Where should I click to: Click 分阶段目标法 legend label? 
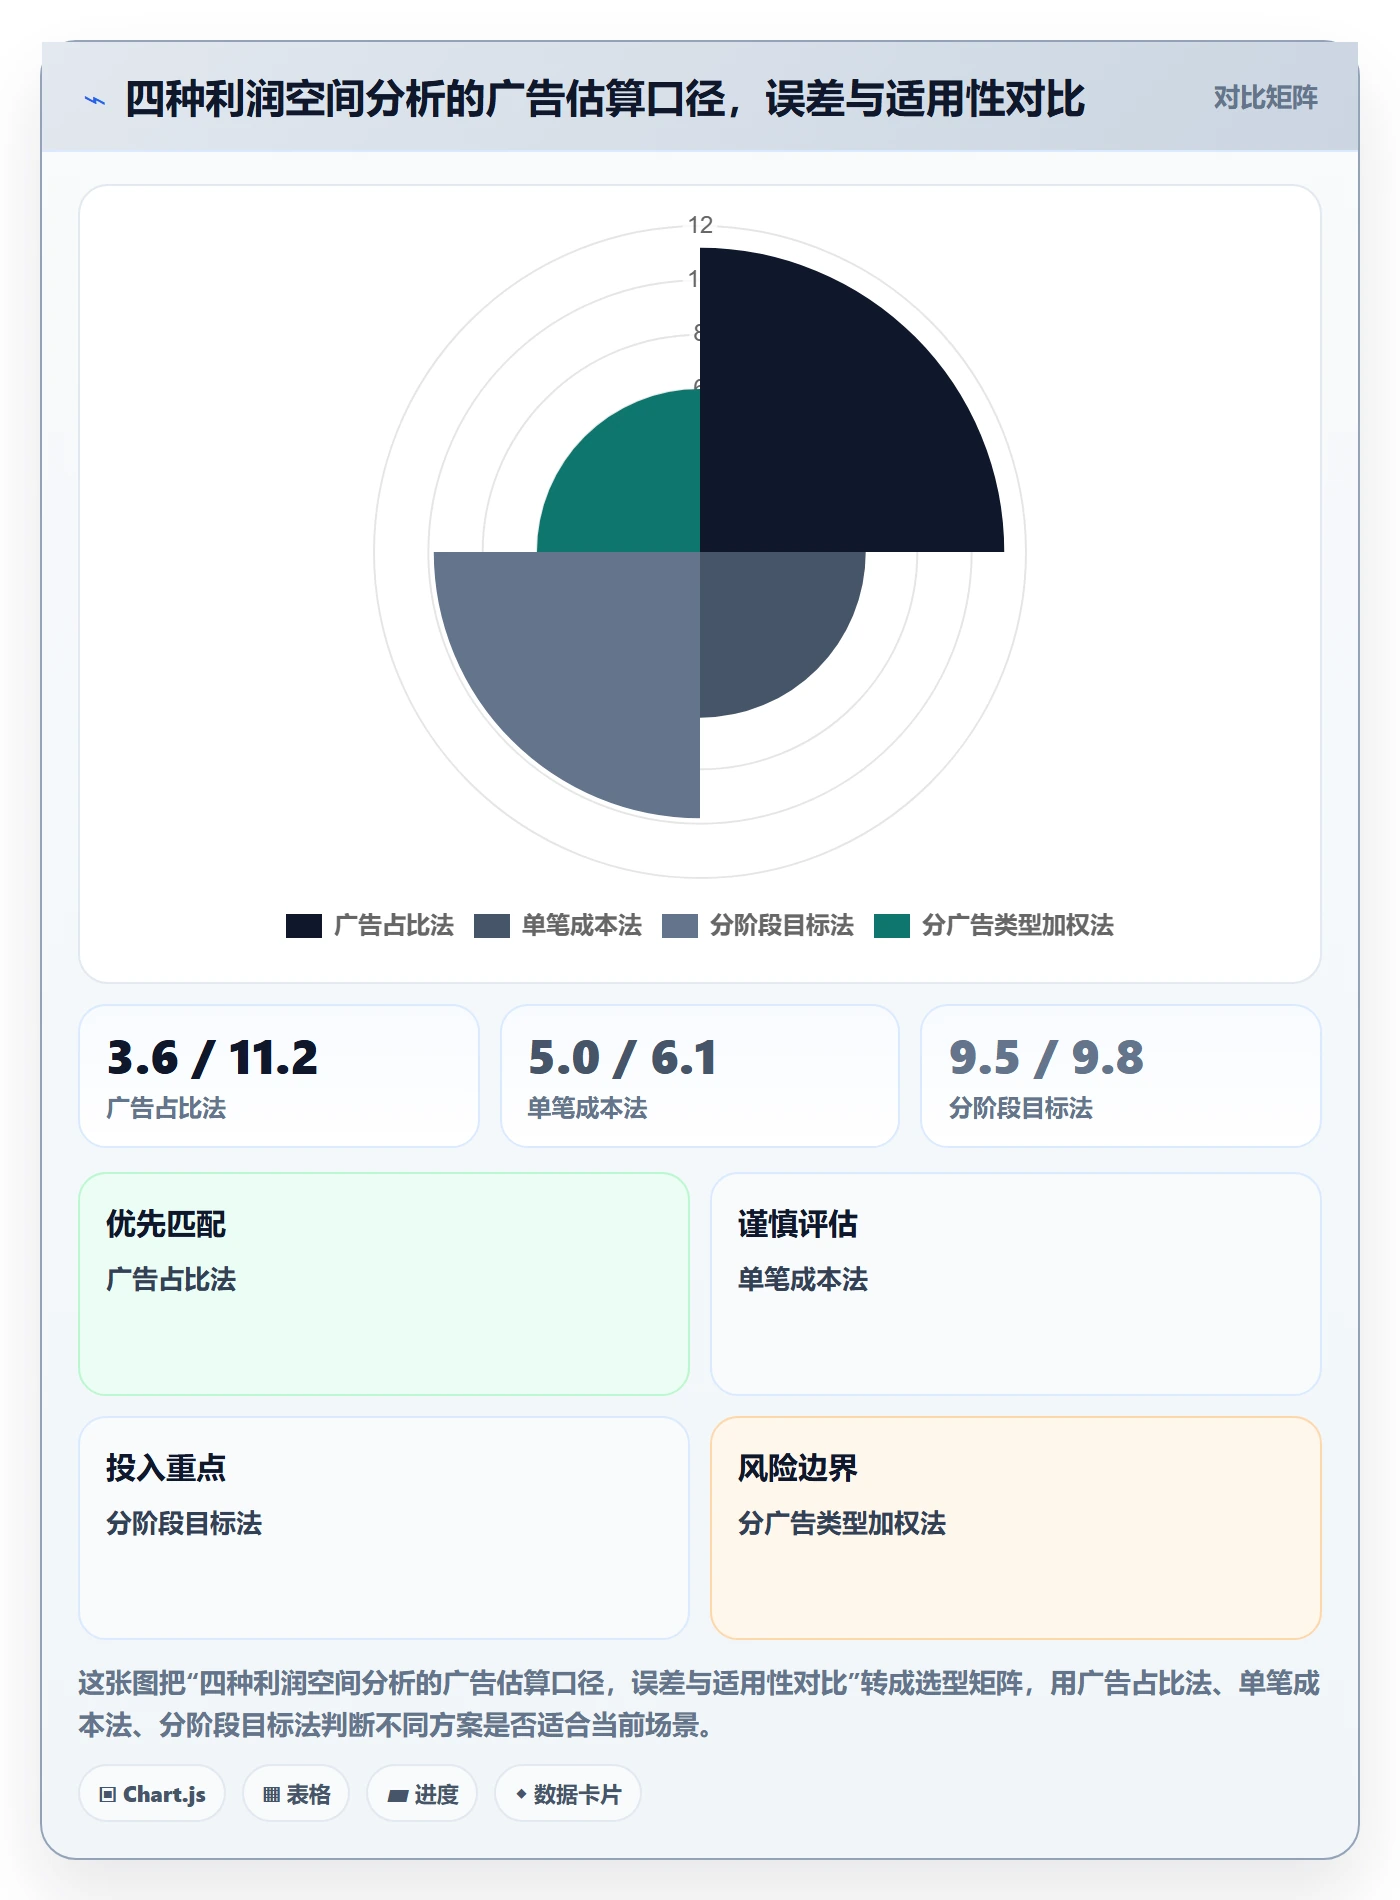tap(782, 926)
